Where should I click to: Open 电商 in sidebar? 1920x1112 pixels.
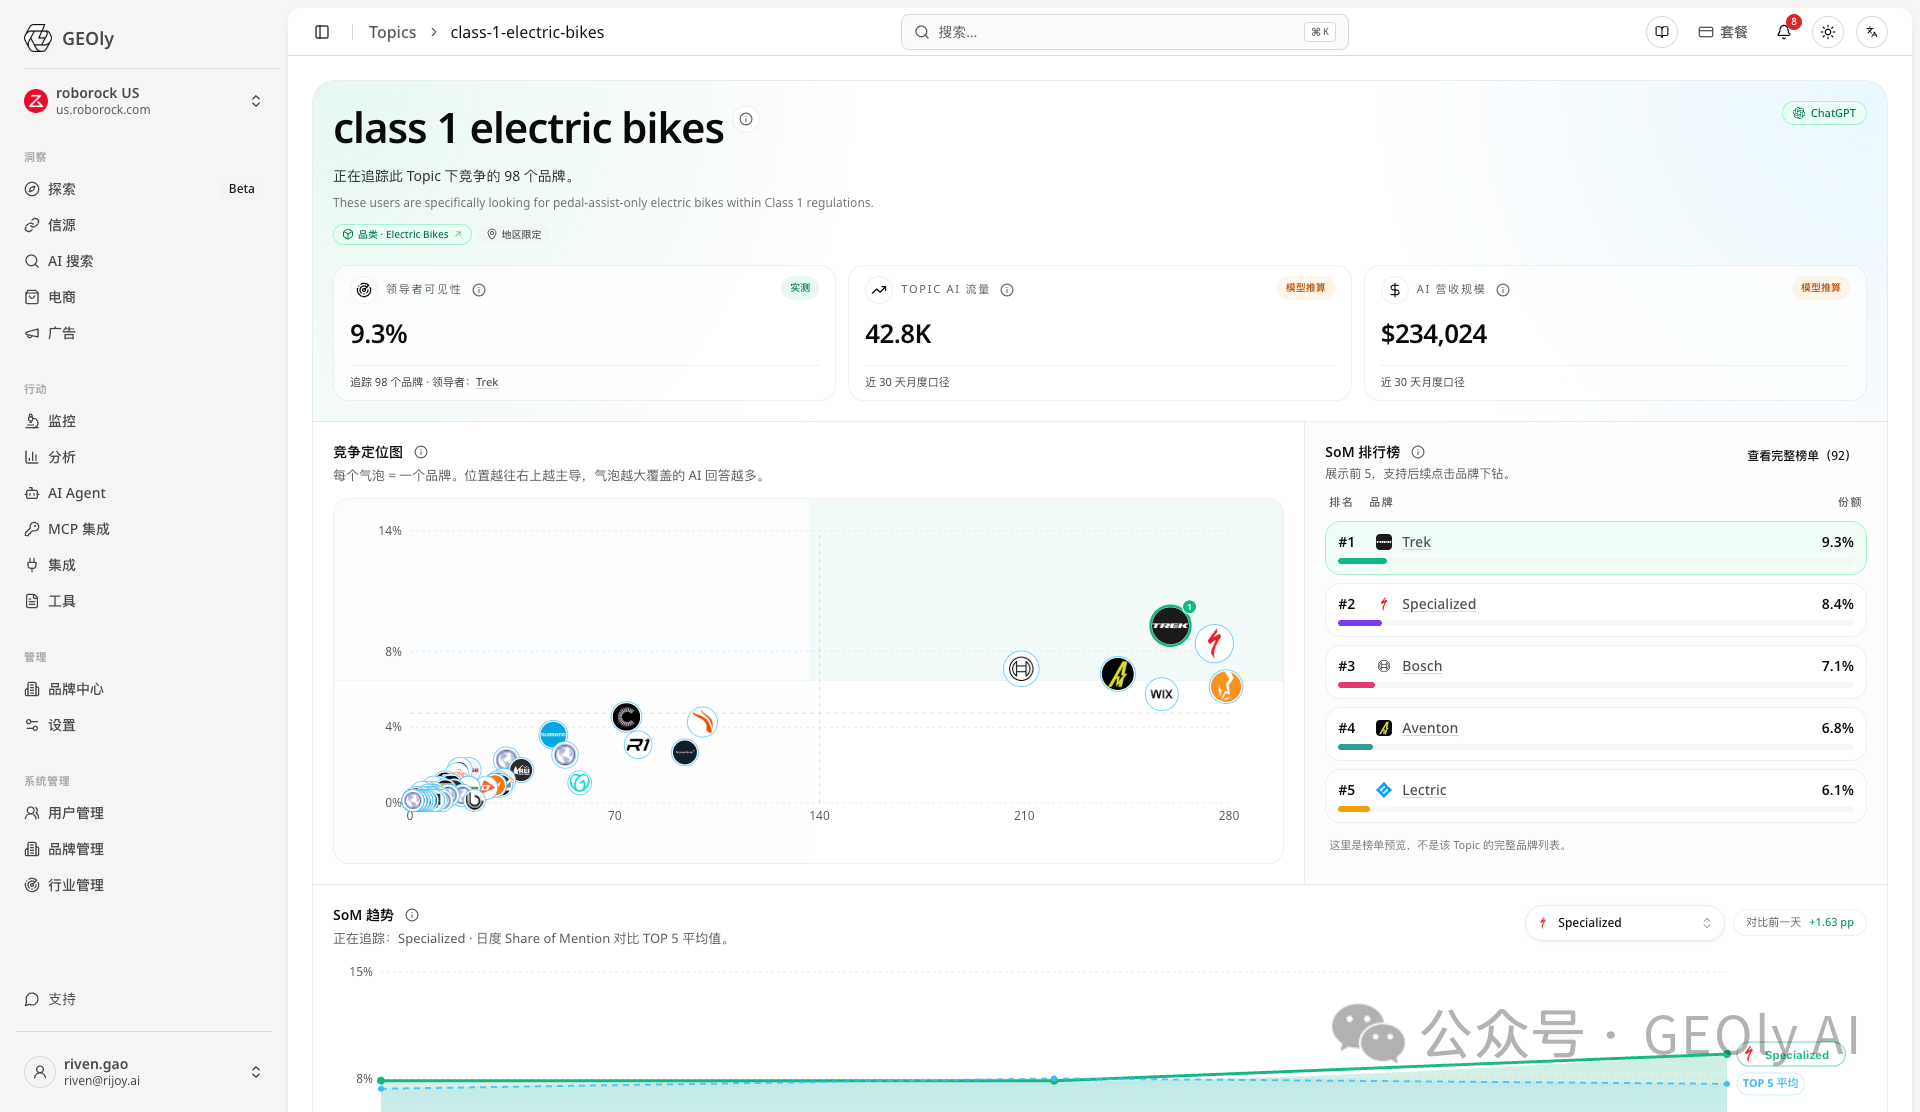(144, 297)
